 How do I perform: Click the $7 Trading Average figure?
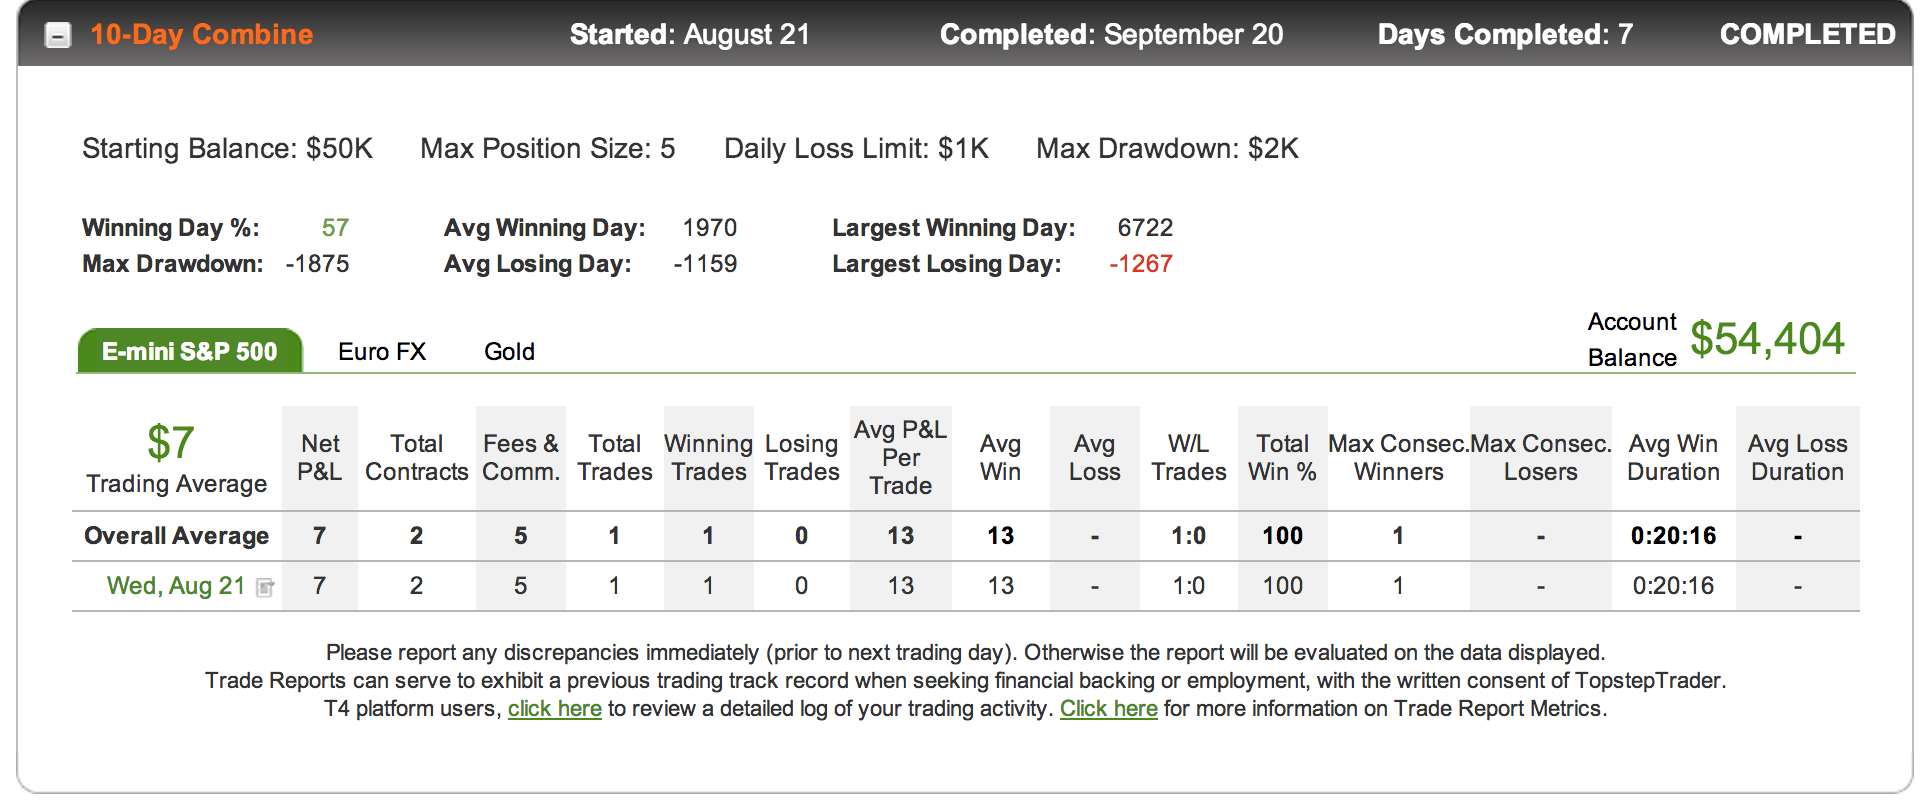coord(171,443)
